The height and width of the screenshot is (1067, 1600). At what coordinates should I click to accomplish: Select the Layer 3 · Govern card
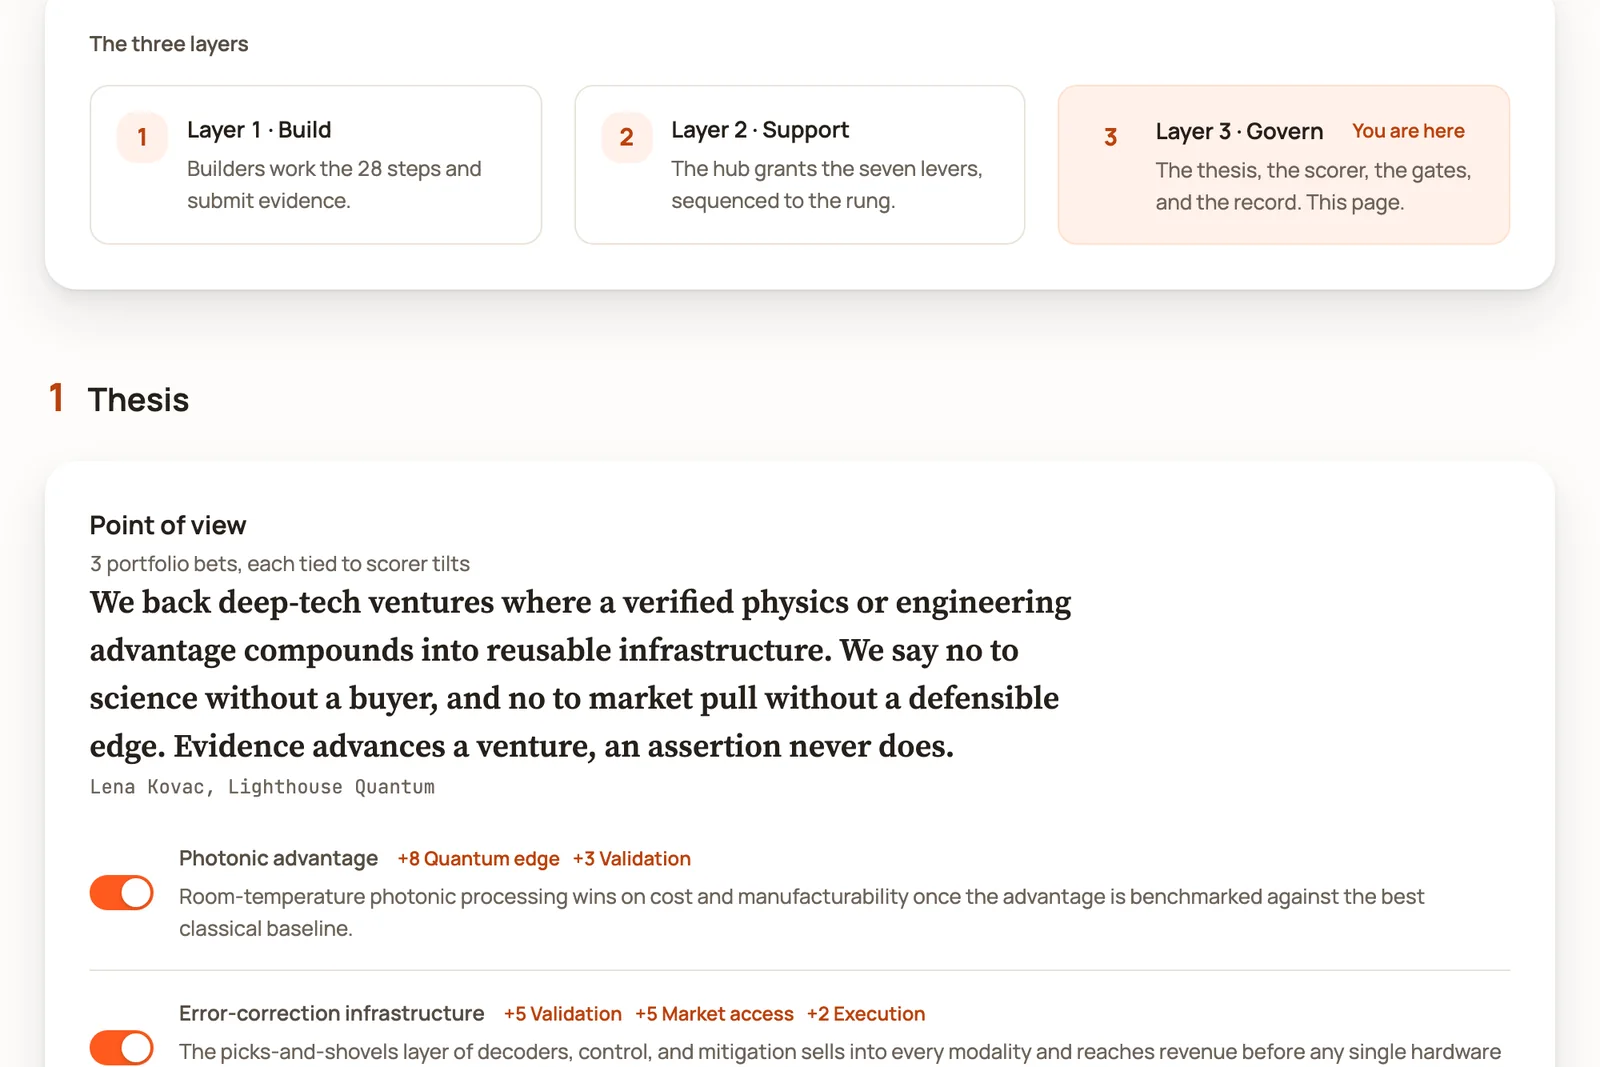click(x=1284, y=165)
